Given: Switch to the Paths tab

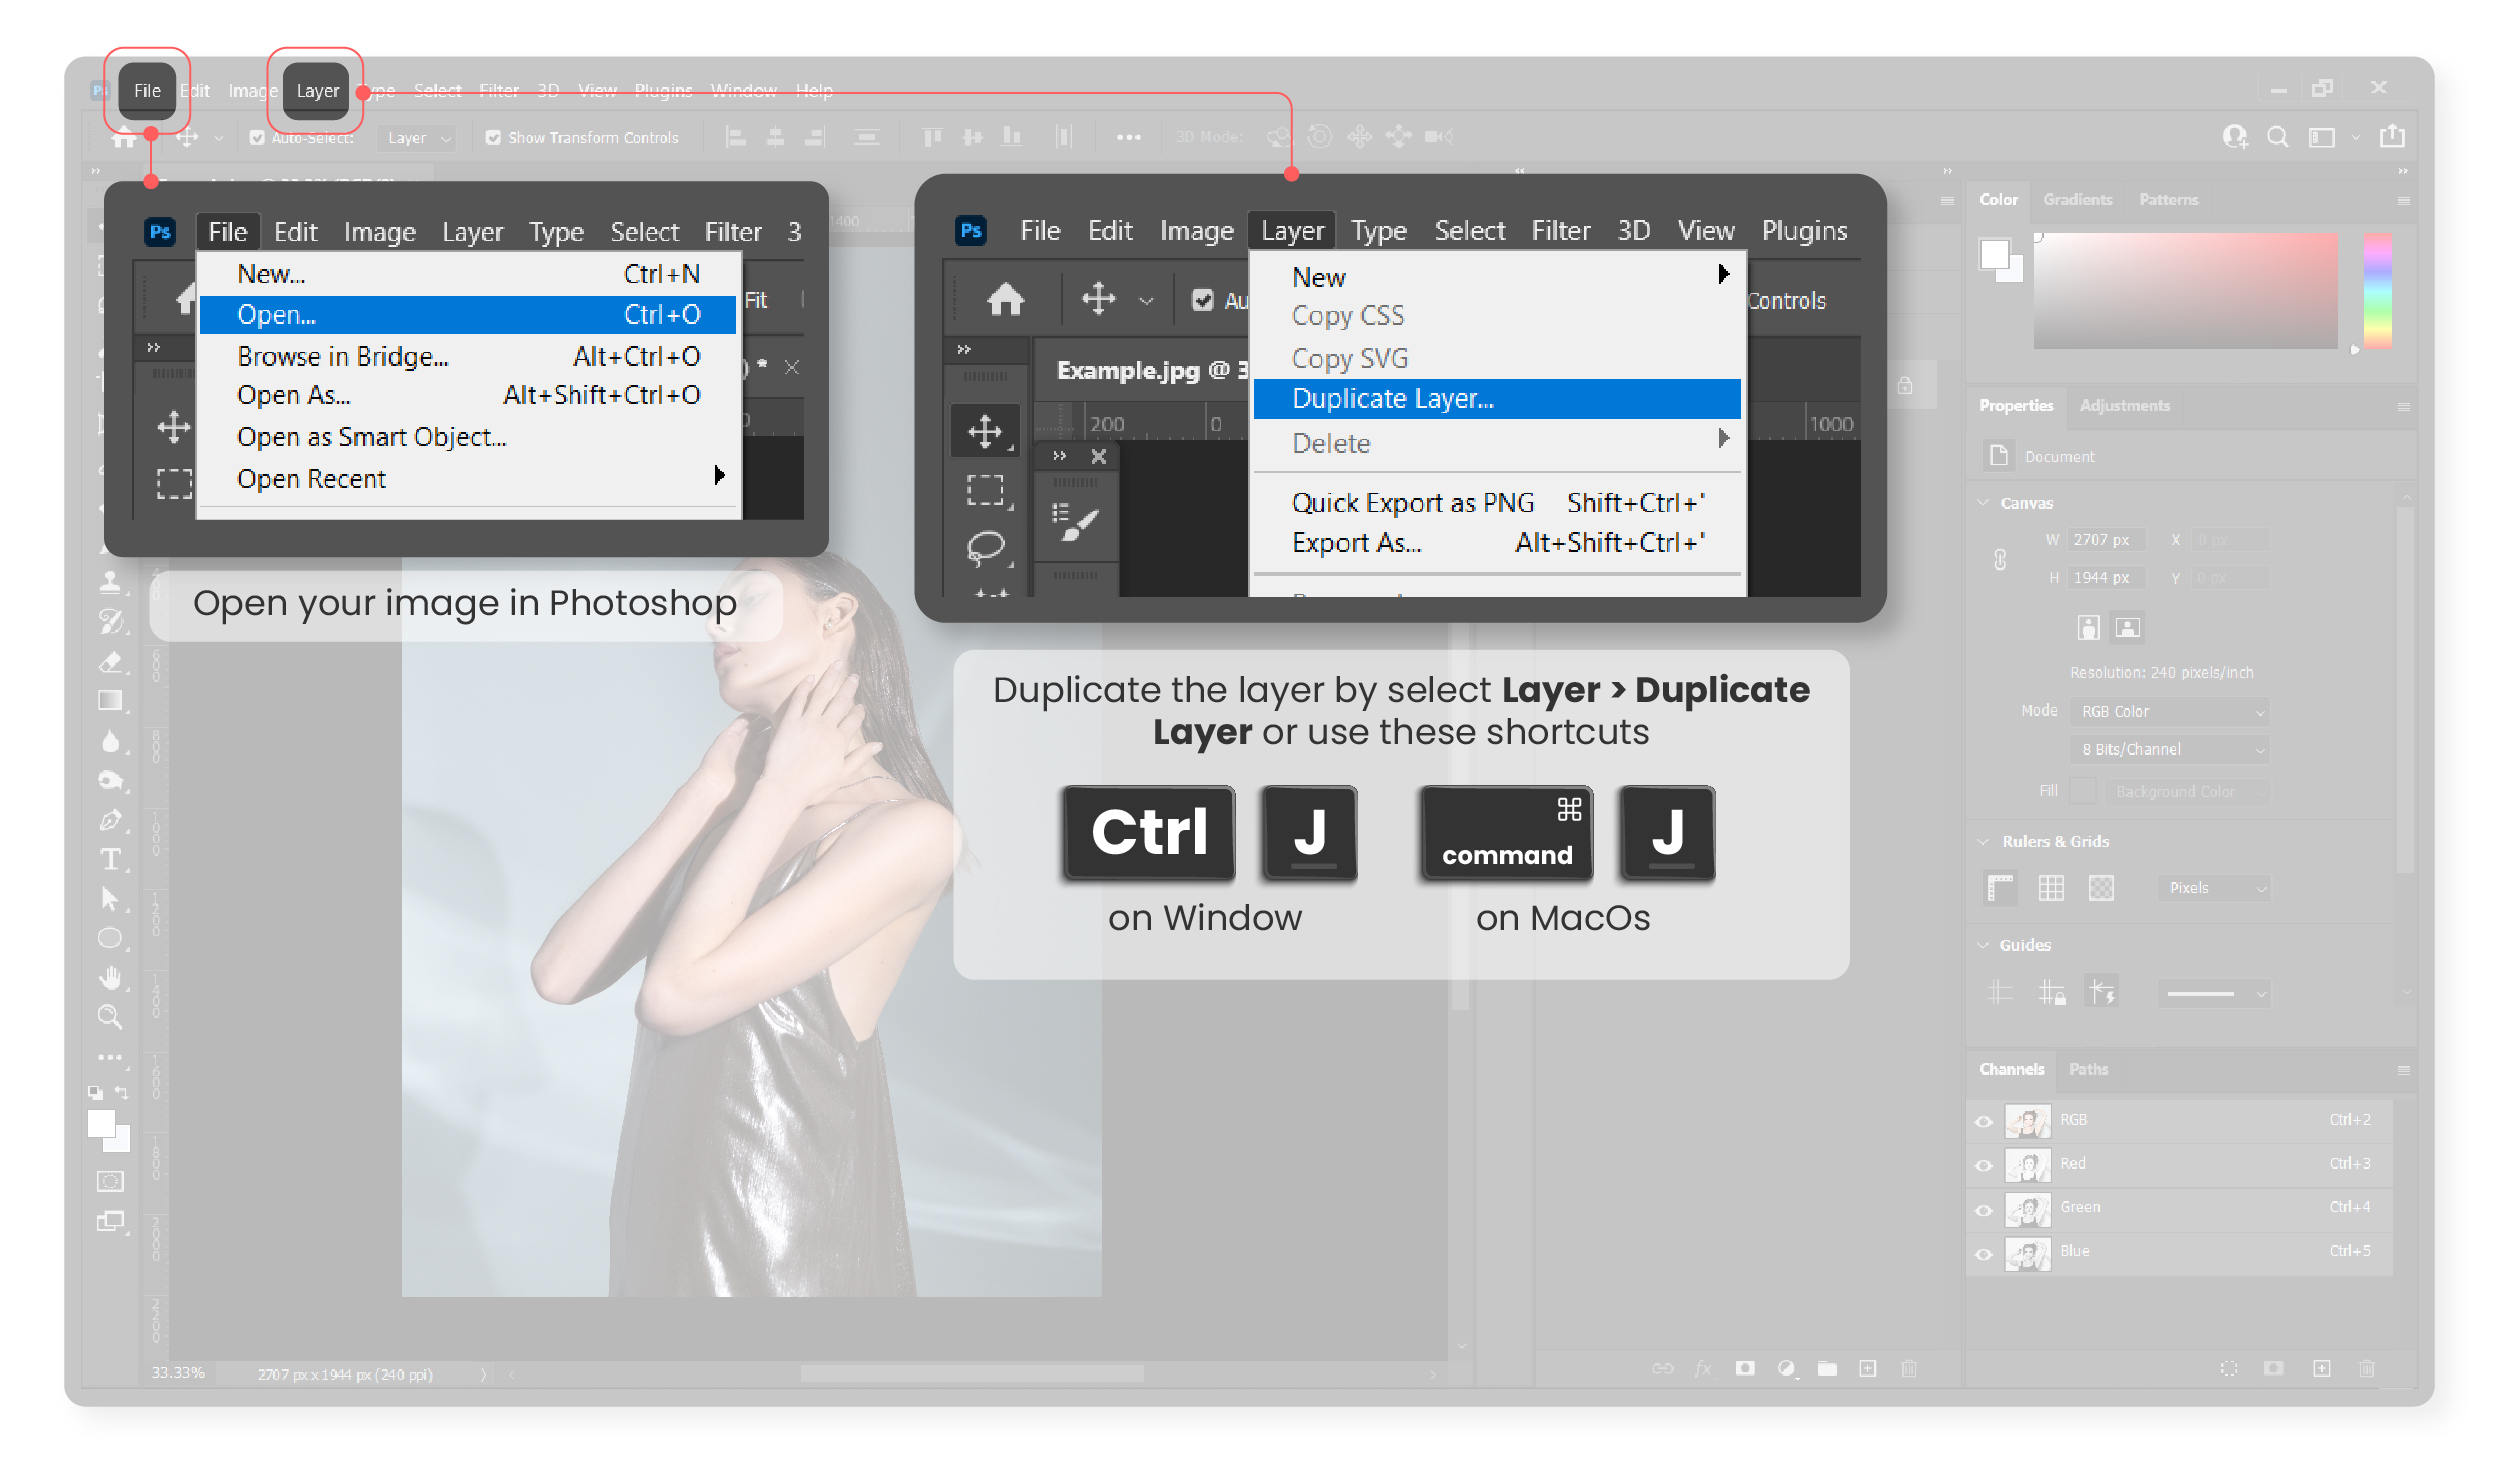Looking at the screenshot, I should tap(2088, 1070).
